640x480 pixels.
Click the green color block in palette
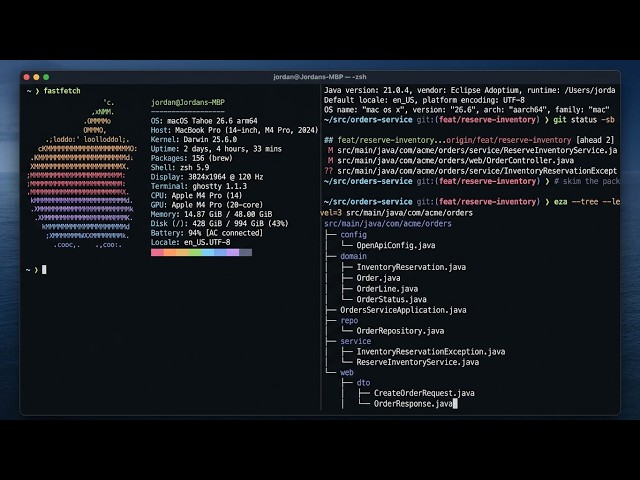point(195,253)
